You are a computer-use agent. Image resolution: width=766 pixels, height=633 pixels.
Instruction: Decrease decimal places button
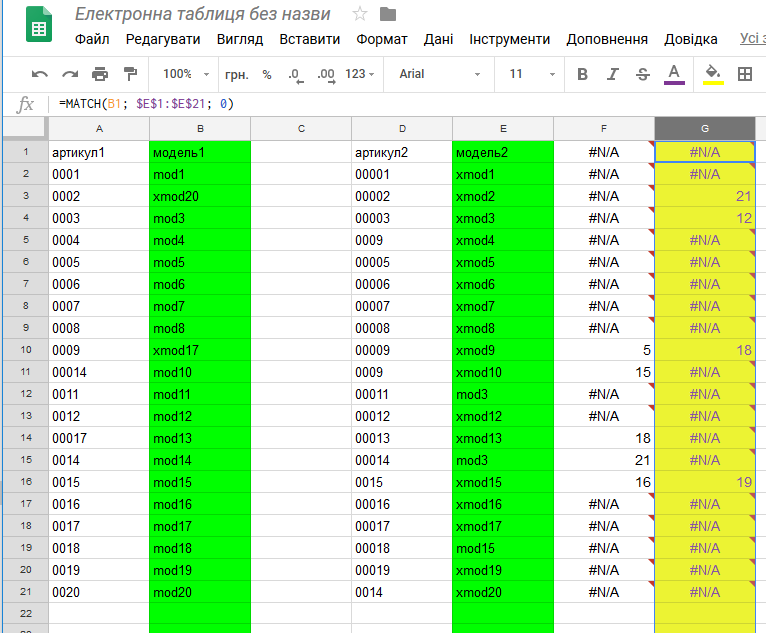click(296, 75)
